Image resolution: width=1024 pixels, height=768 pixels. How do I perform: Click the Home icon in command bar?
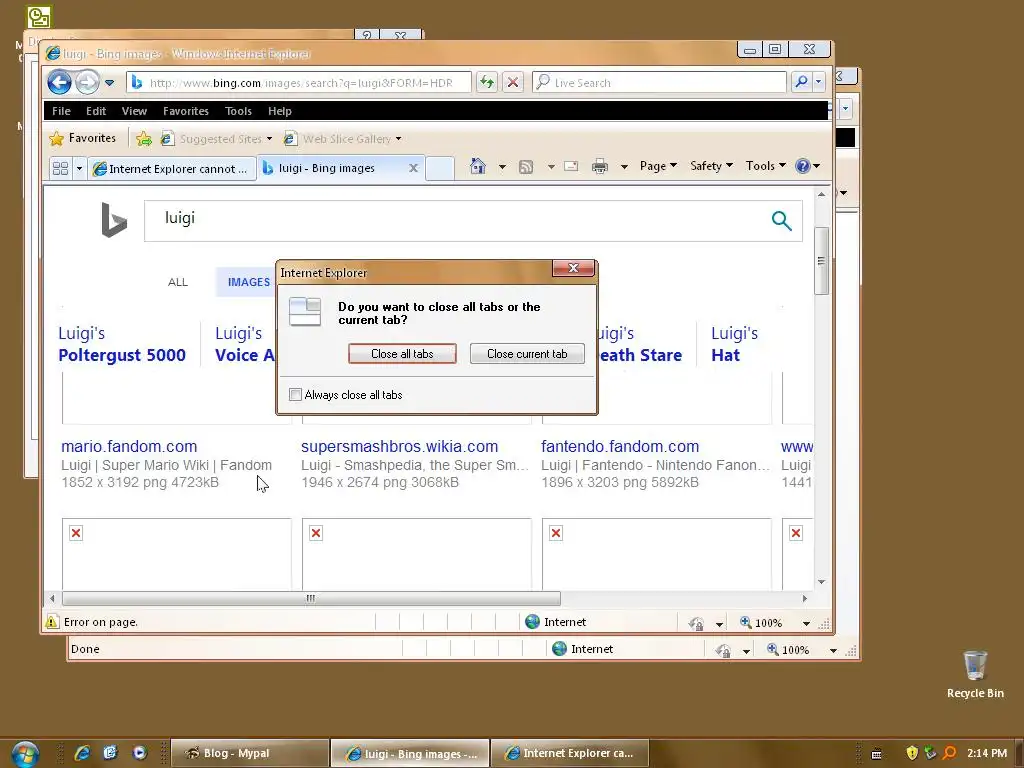[x=478, y=167]
